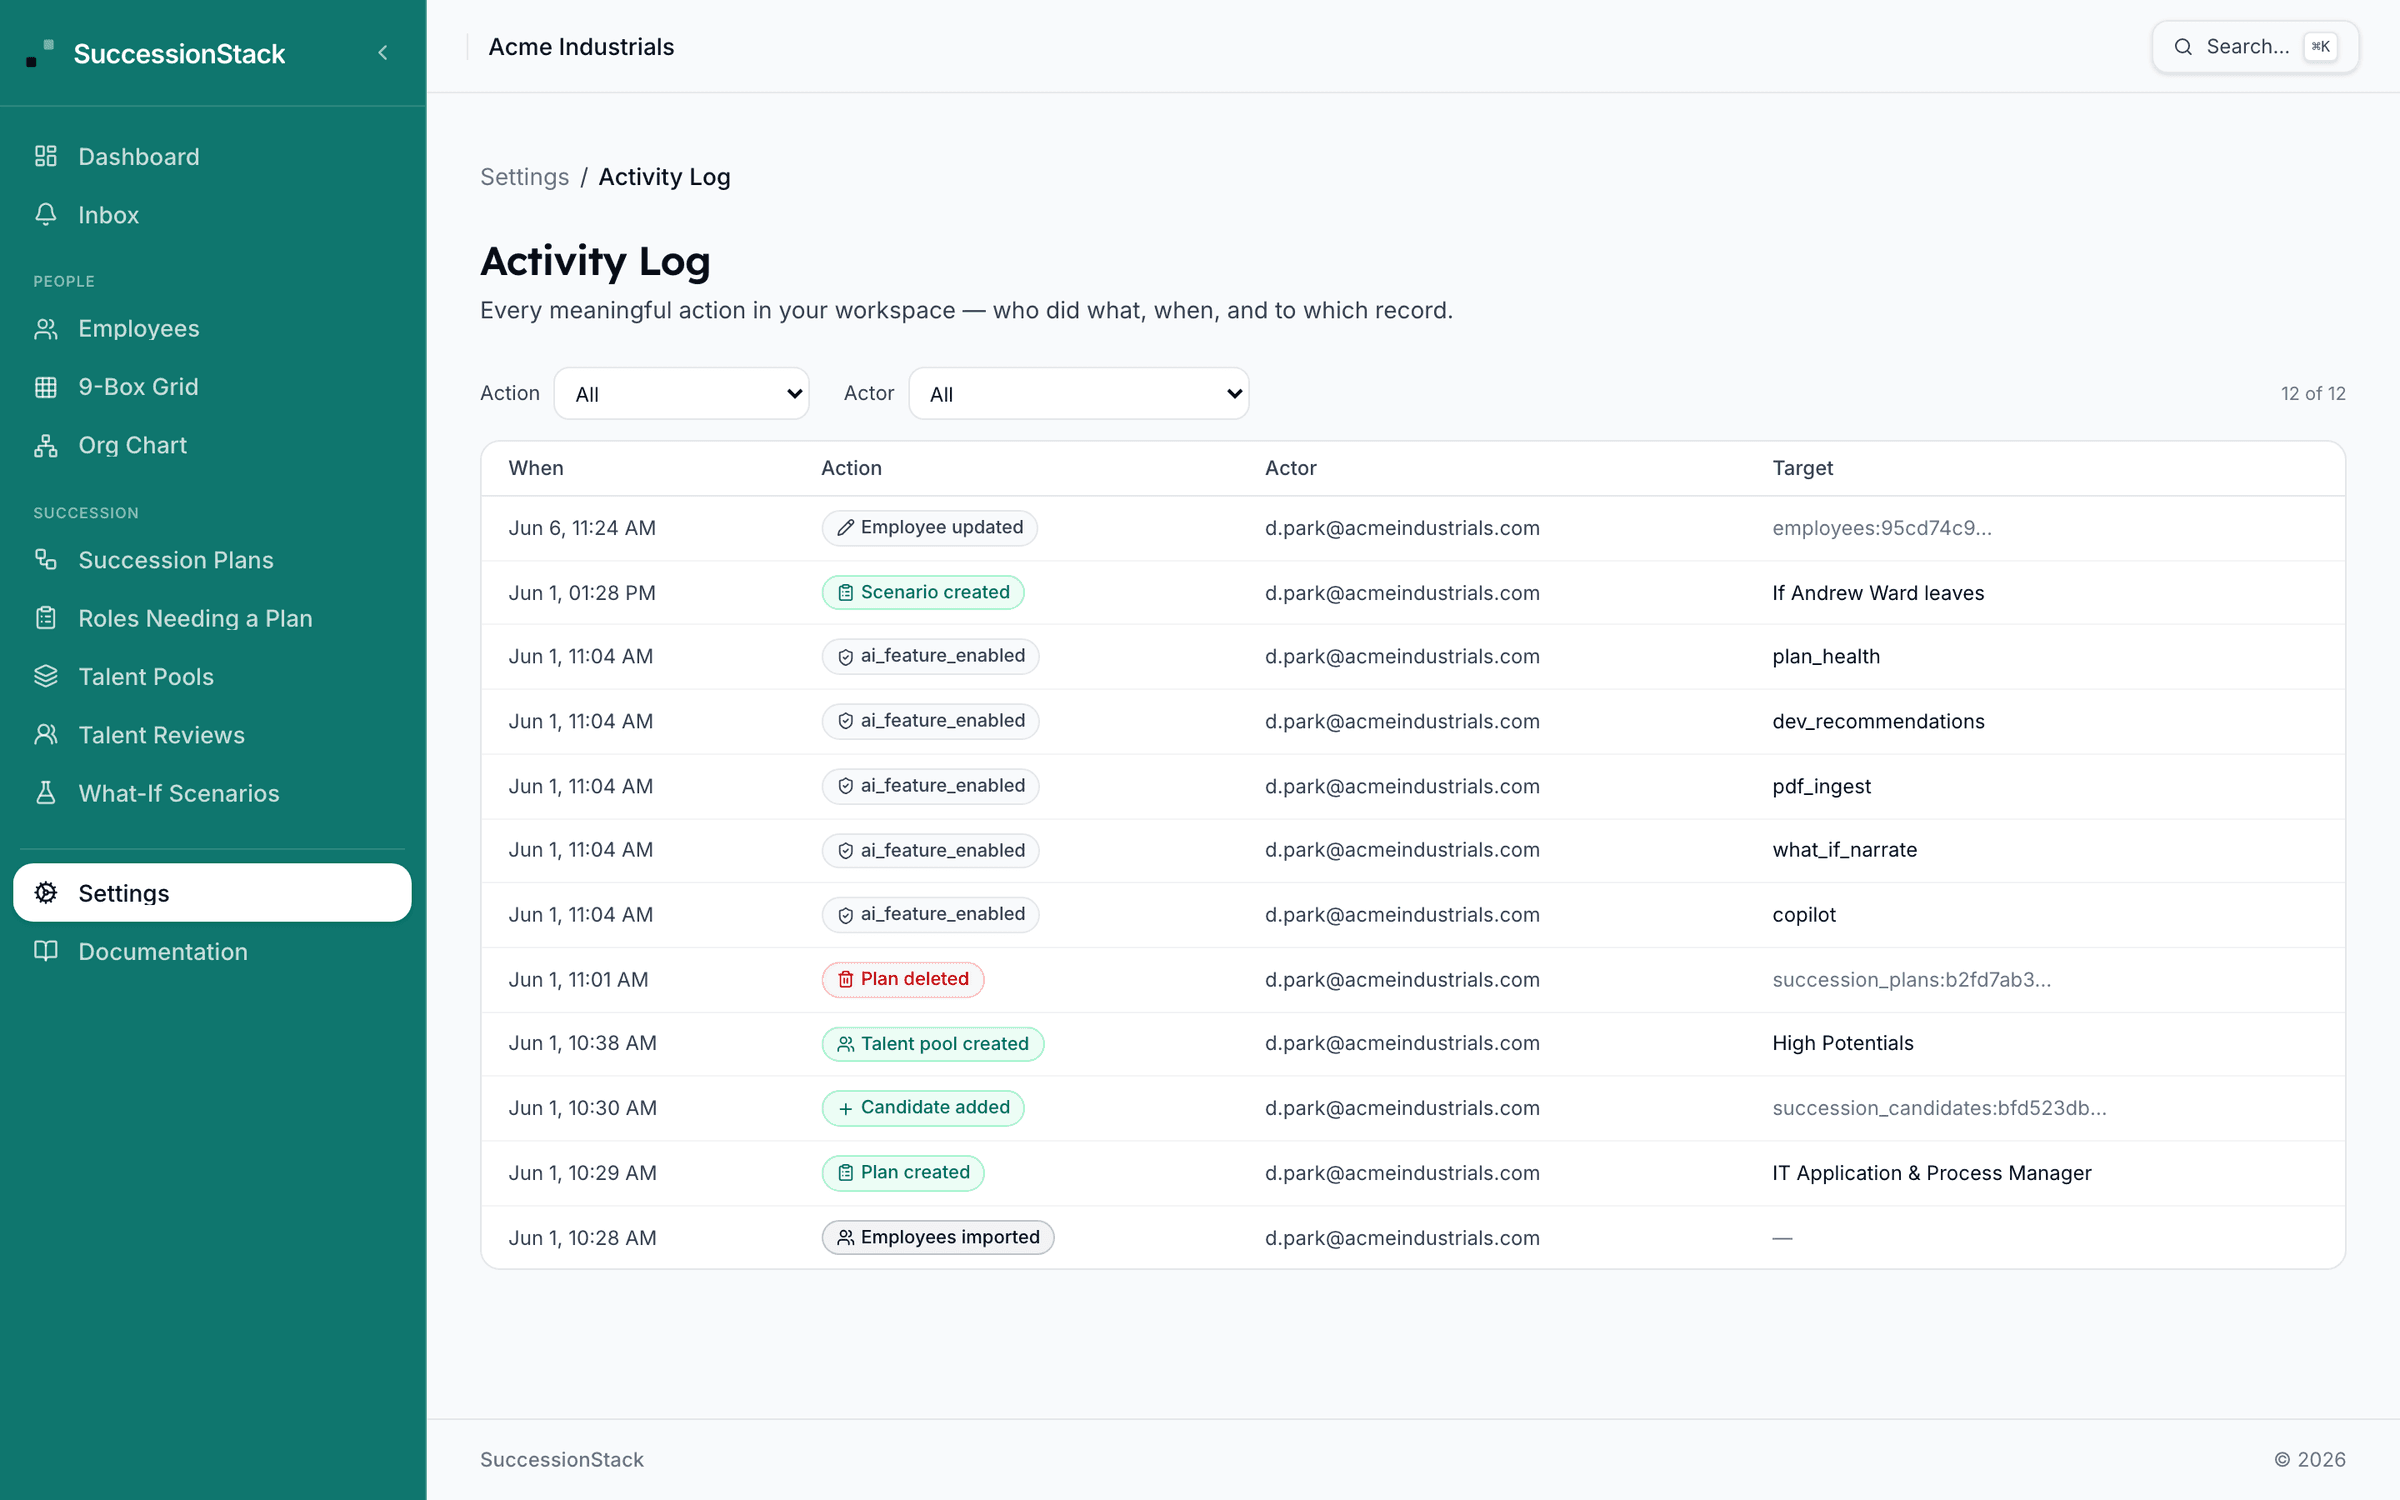Click the plus icon in Candidate added badge

(x=845, y=1108)
